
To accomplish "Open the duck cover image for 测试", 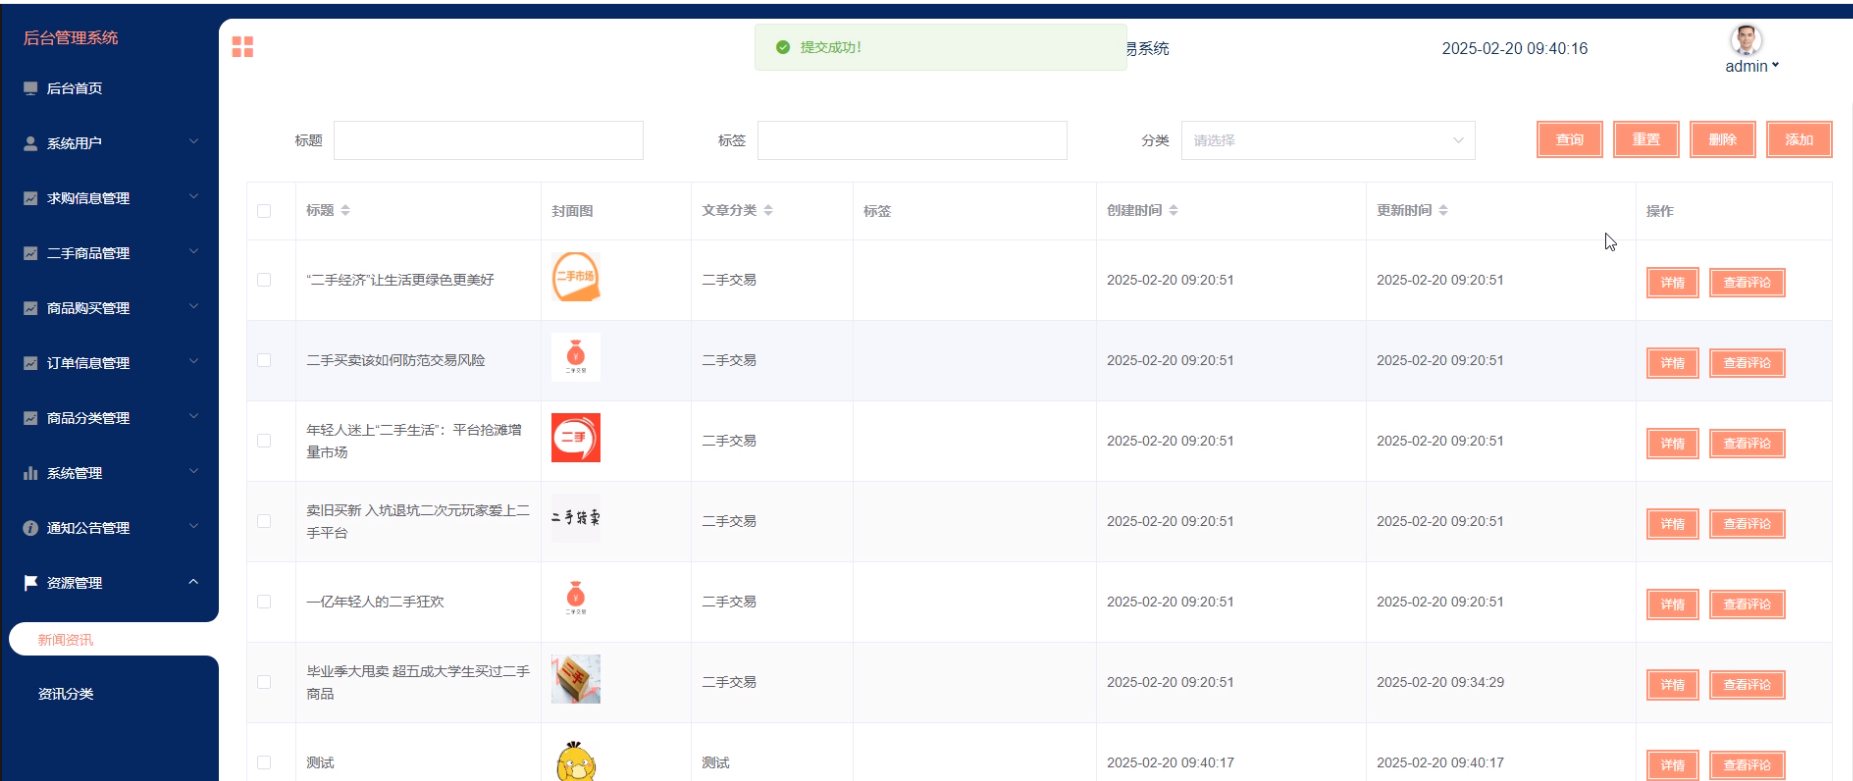I will 576,760.
